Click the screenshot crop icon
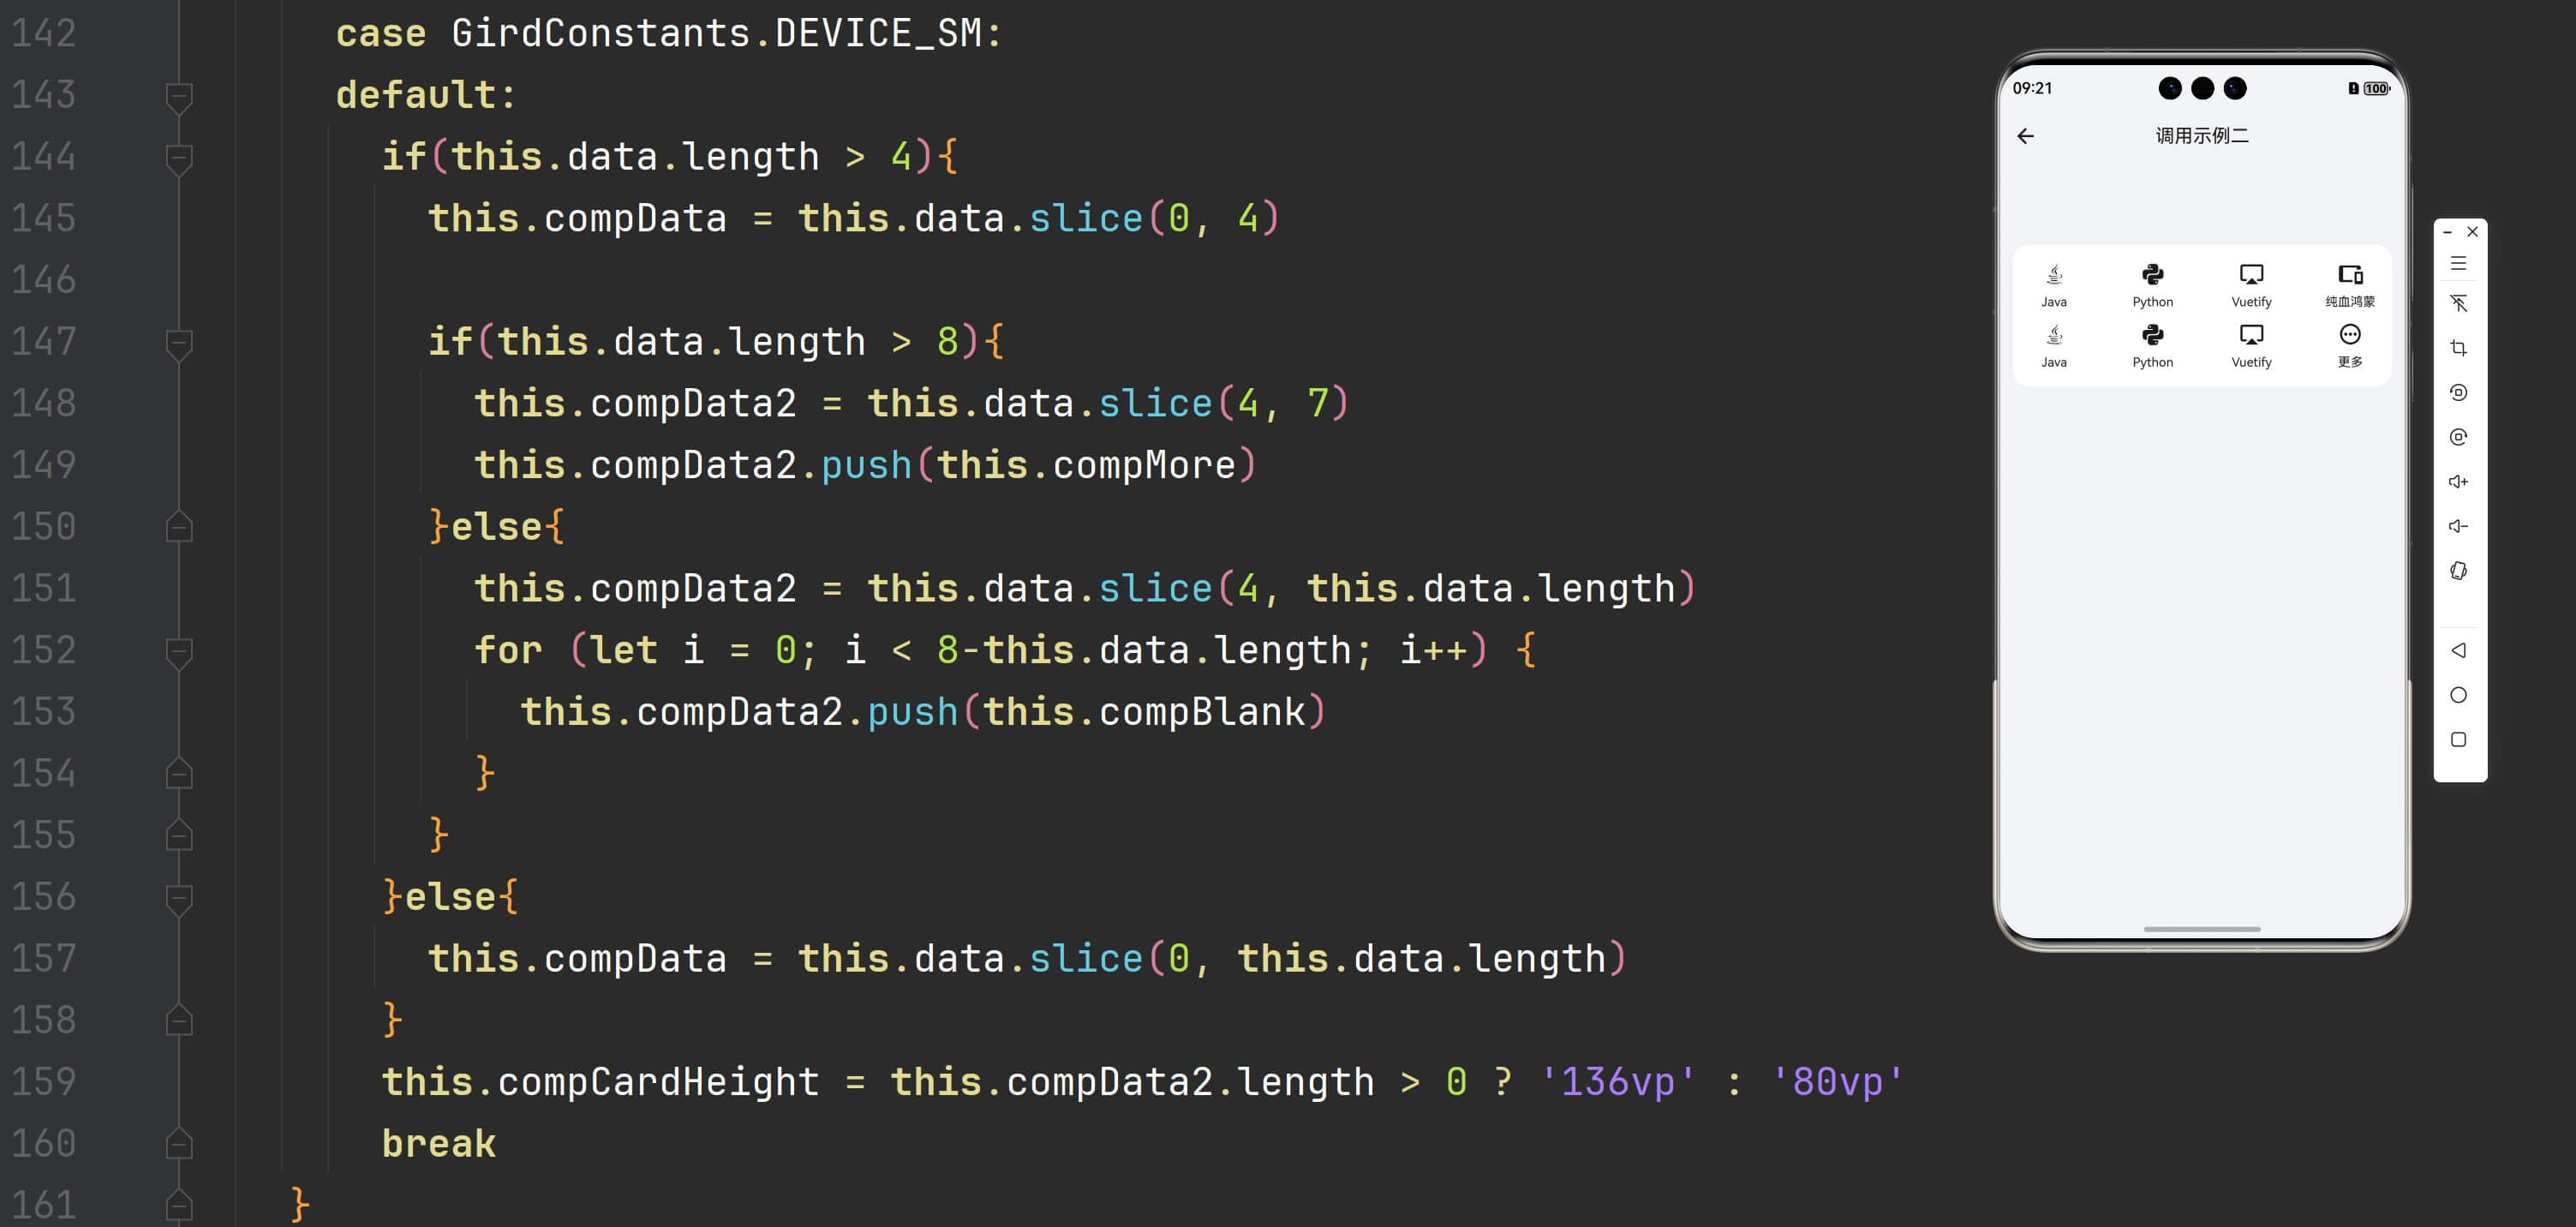The height and width of the screenshot is (1227, 2576). pyautogui.click(x=2458, y=348)
